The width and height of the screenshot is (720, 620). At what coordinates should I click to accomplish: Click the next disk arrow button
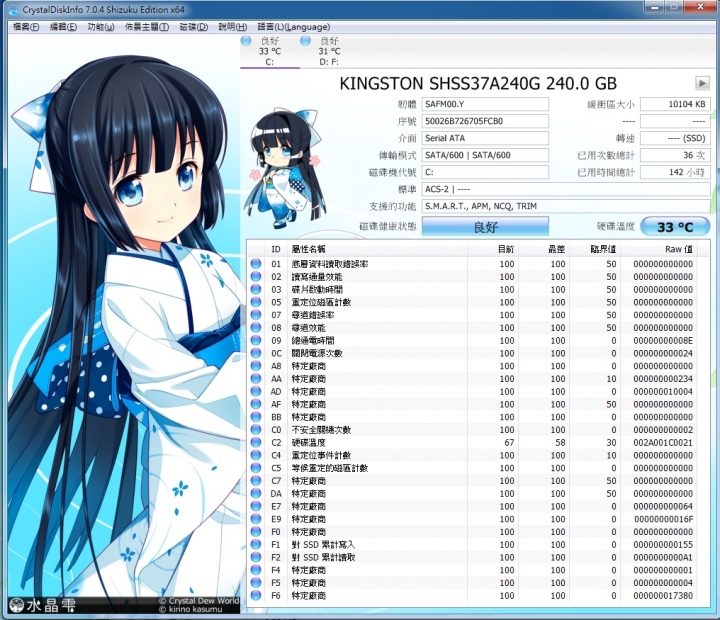tap(702, 83)
